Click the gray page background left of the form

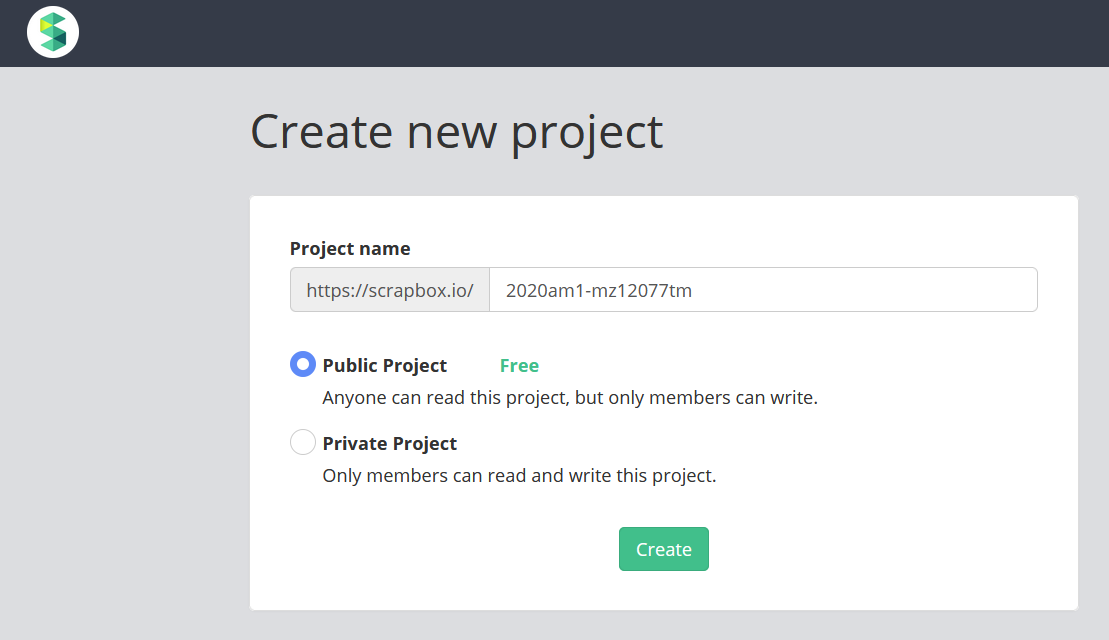point(120,400)
